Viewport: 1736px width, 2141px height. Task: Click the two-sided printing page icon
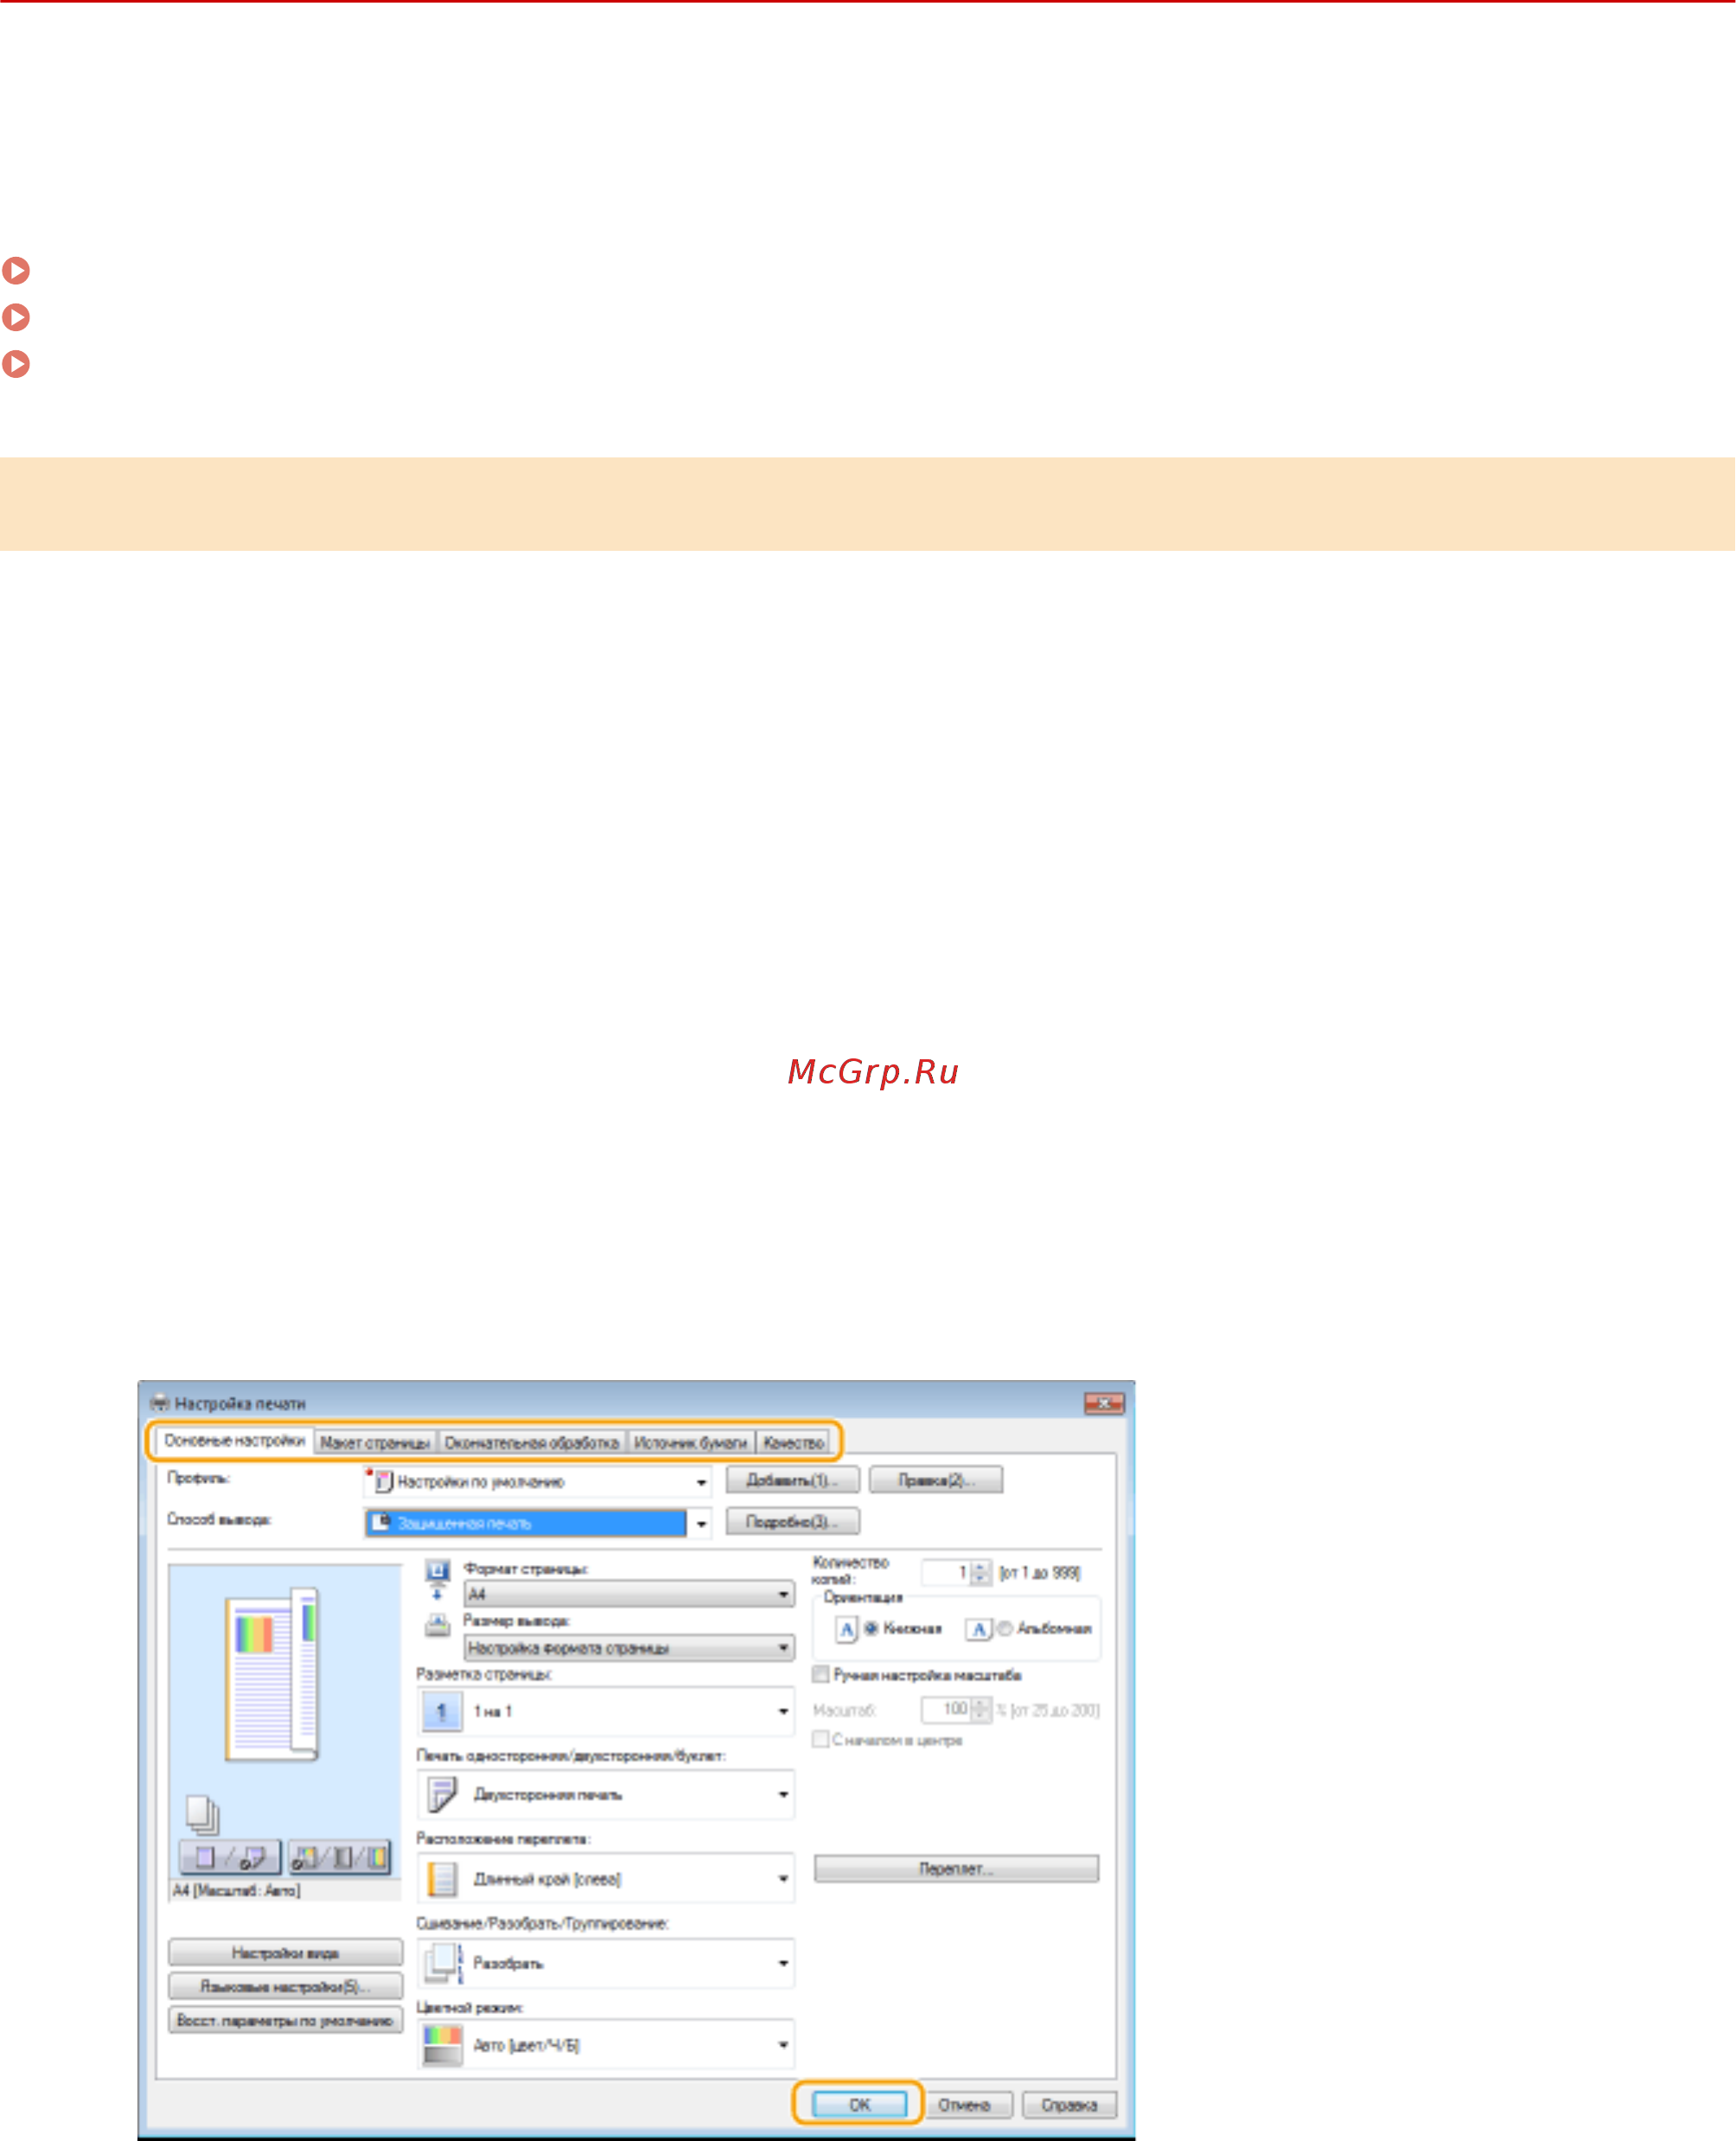(x=441, y=1795)
